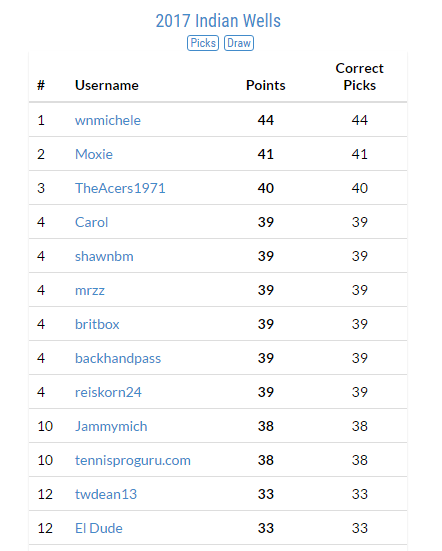This screenshot has width=442, height=551.
Task: Select TheAcers1971 username link
Action: 120,188
